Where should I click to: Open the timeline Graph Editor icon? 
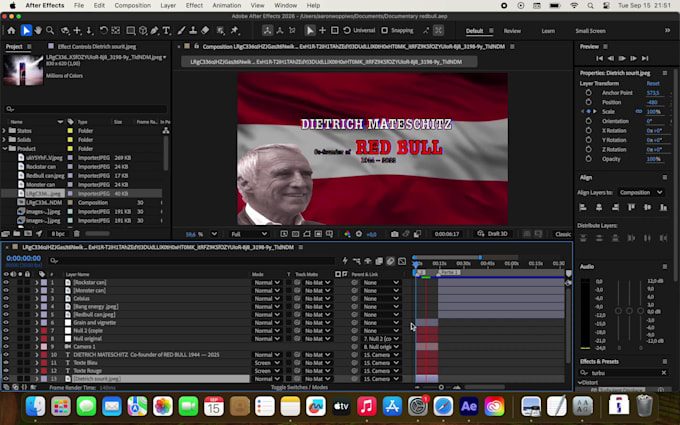click(402, 261)
